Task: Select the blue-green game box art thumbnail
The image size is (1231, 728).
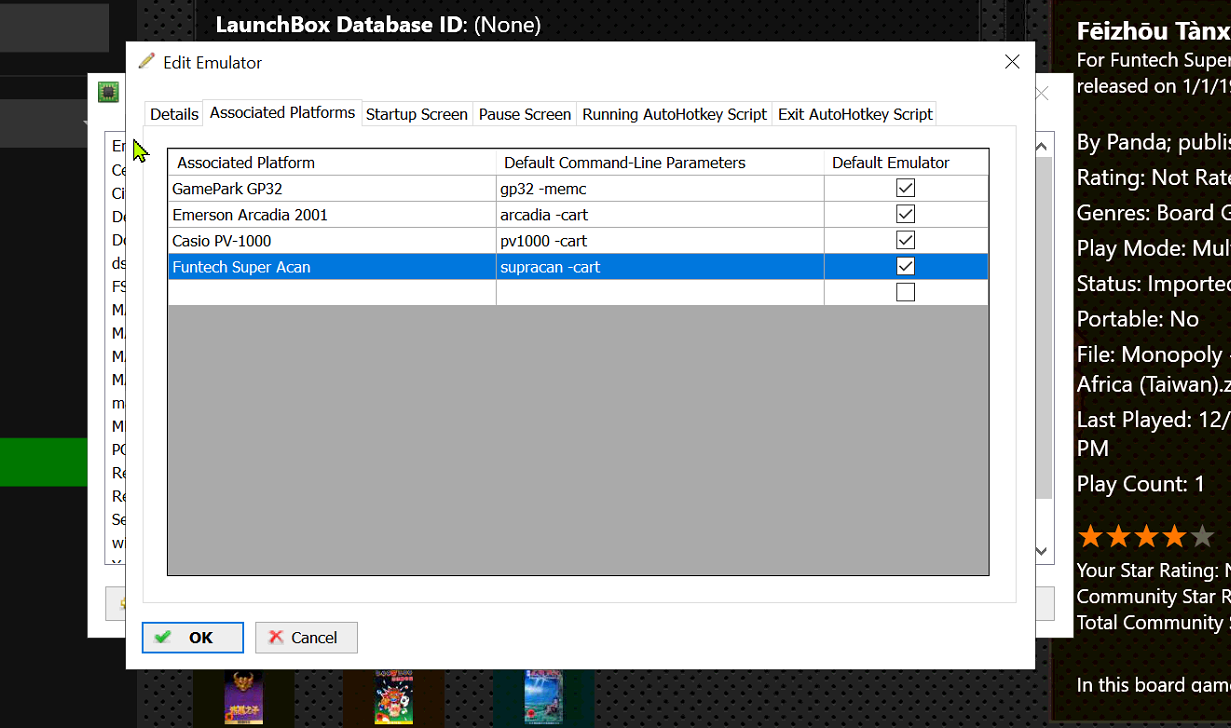Action: pyautogui.click(x=544, y=697)
